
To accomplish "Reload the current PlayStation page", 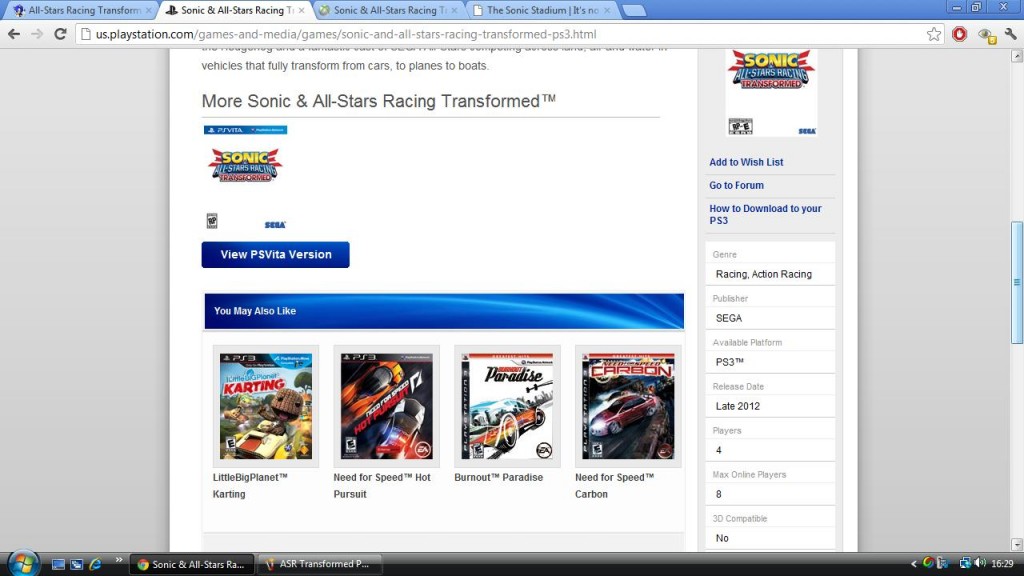I will click(60, 34).
